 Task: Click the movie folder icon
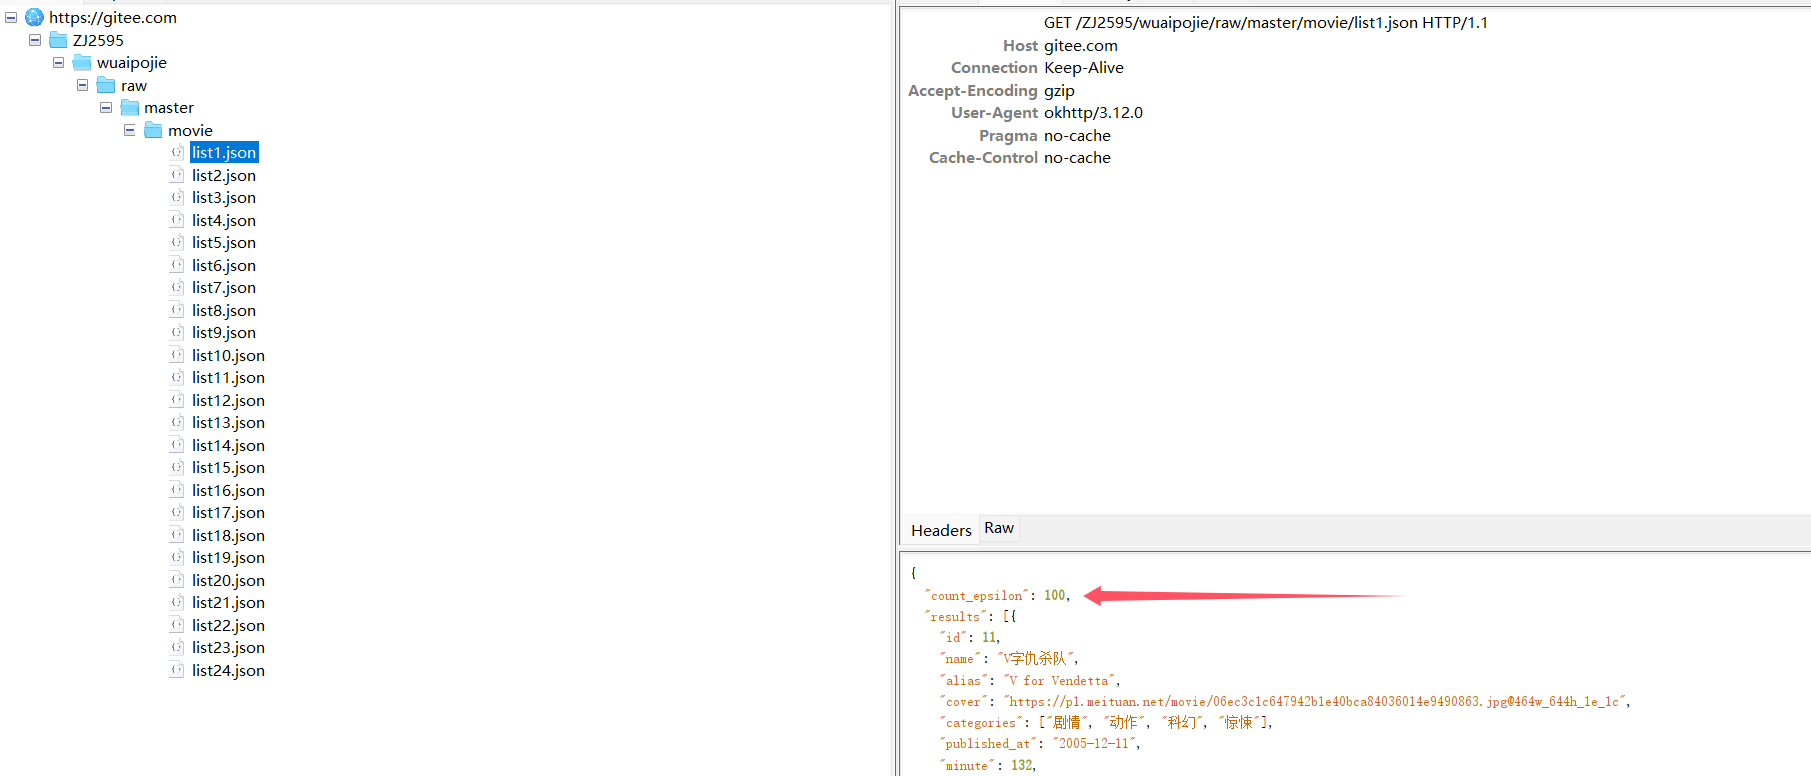153,130
